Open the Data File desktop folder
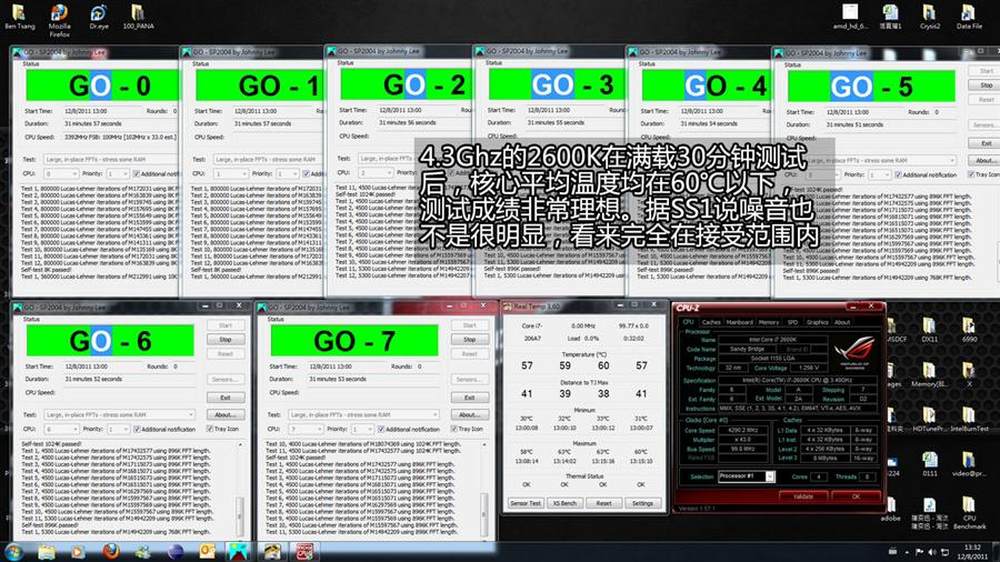This screenshot has width=1000, height=562. pyautogui.click(x=969, y=18)
